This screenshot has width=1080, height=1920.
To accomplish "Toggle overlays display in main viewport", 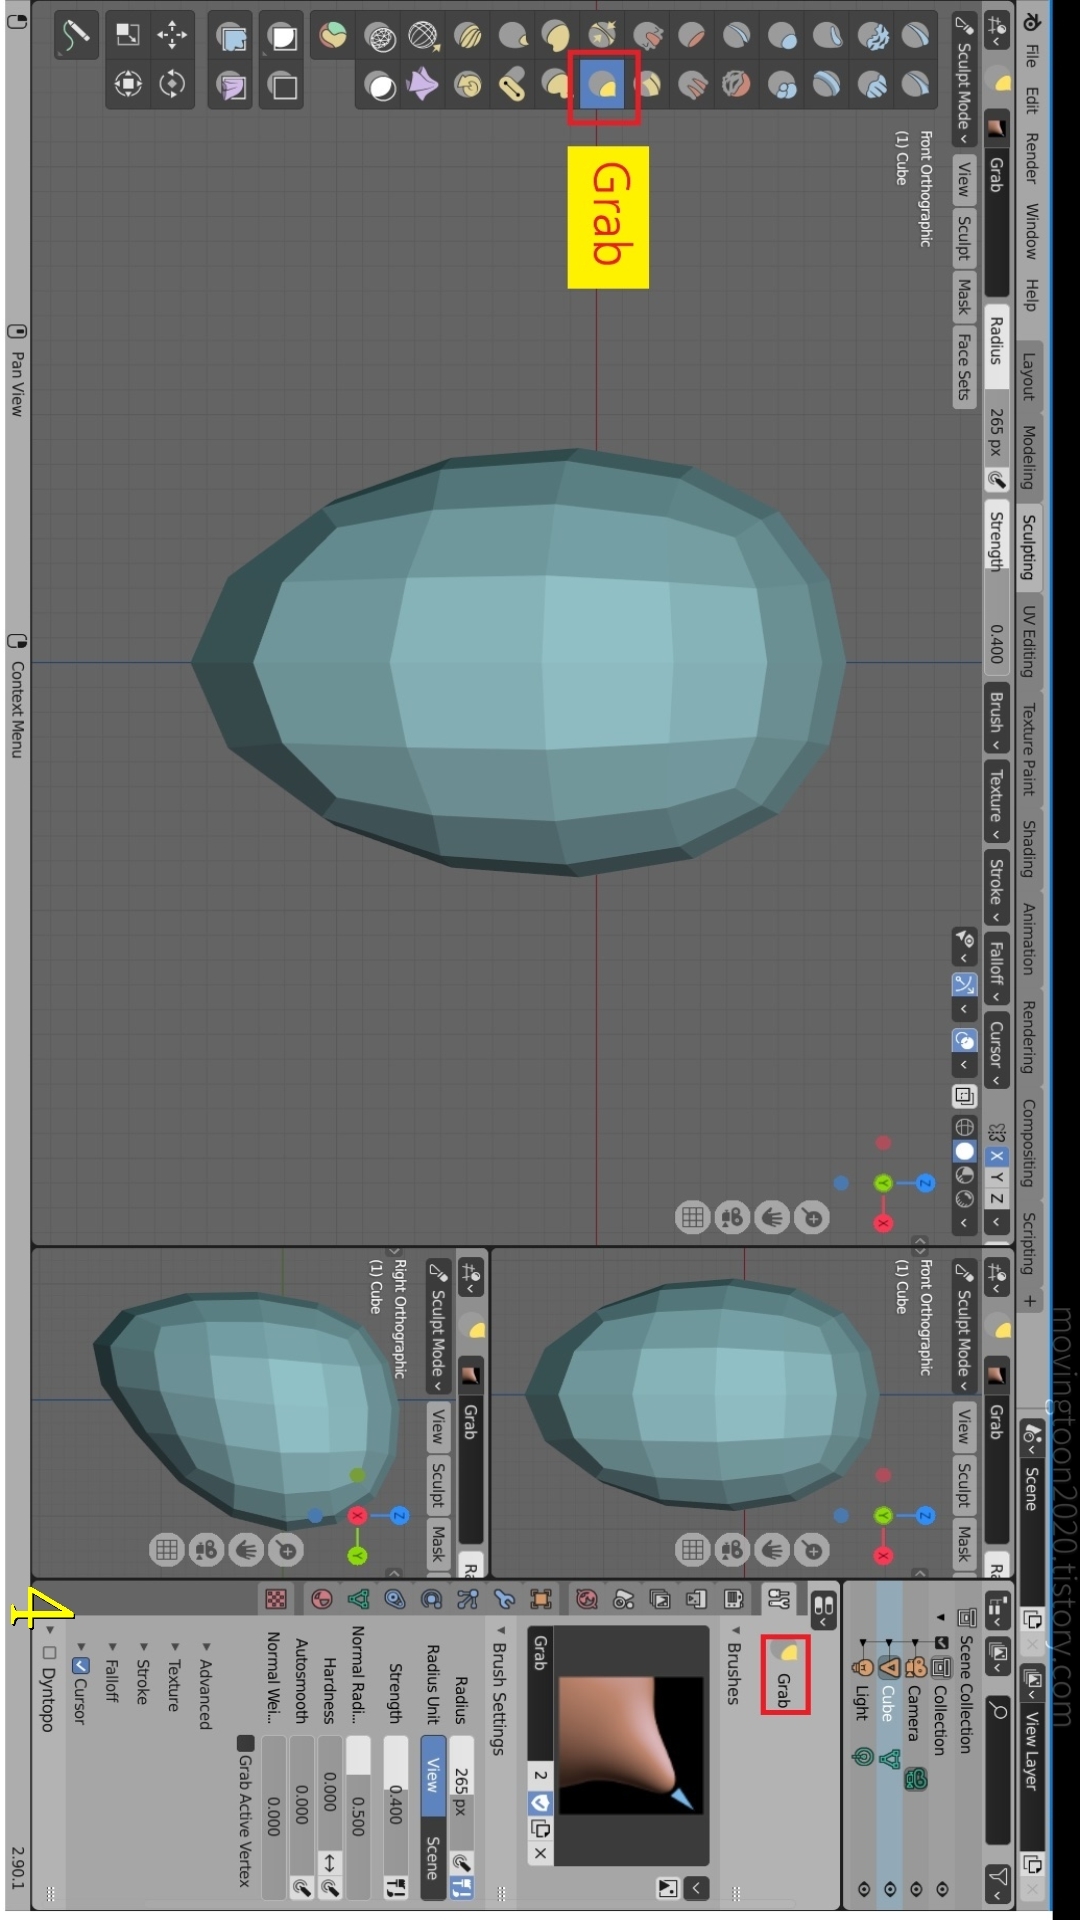I will (x=964, y=1040).
